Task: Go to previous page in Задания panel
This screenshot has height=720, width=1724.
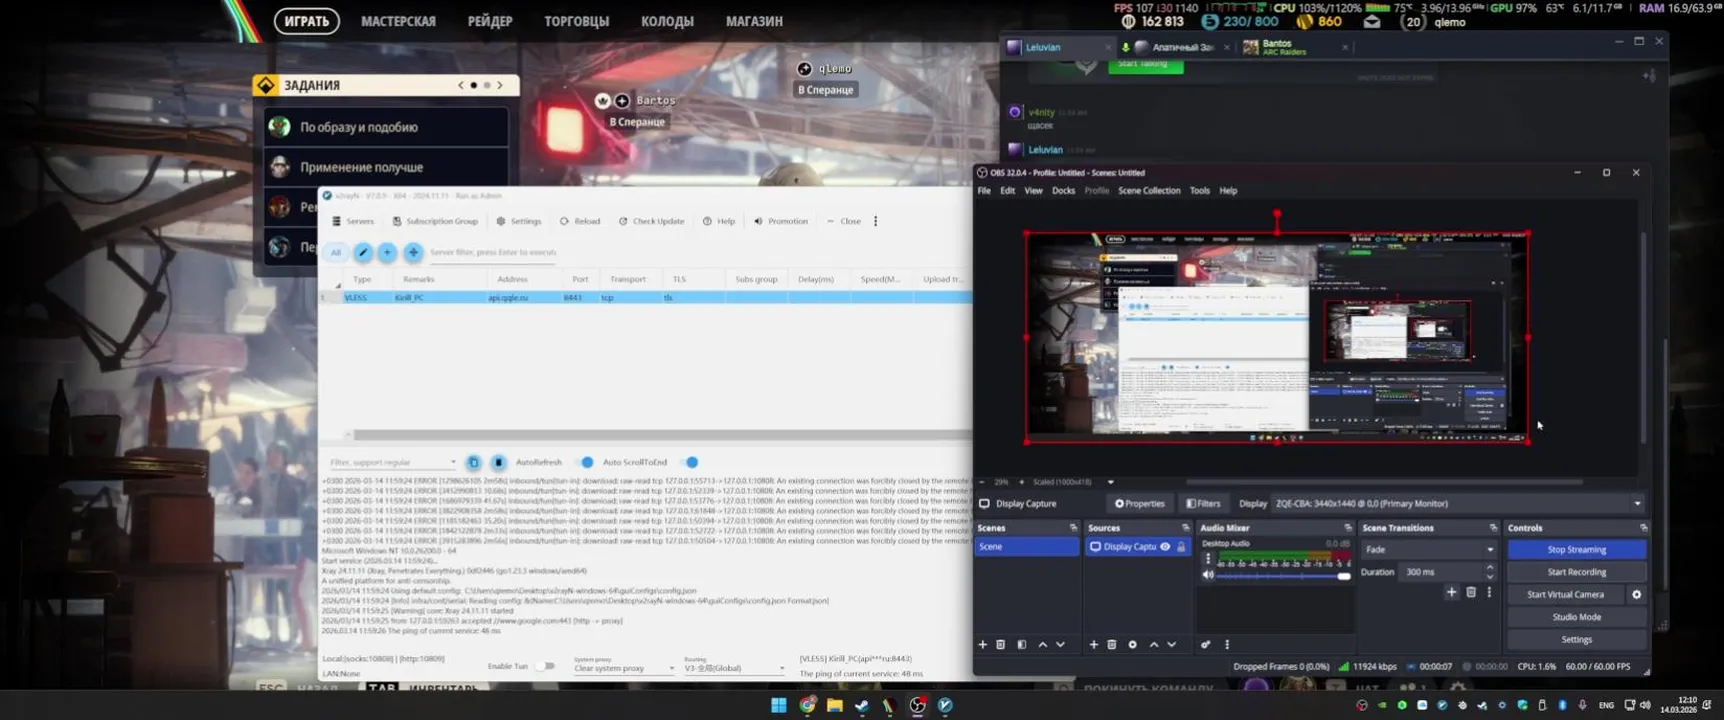Action: [461, 86]
